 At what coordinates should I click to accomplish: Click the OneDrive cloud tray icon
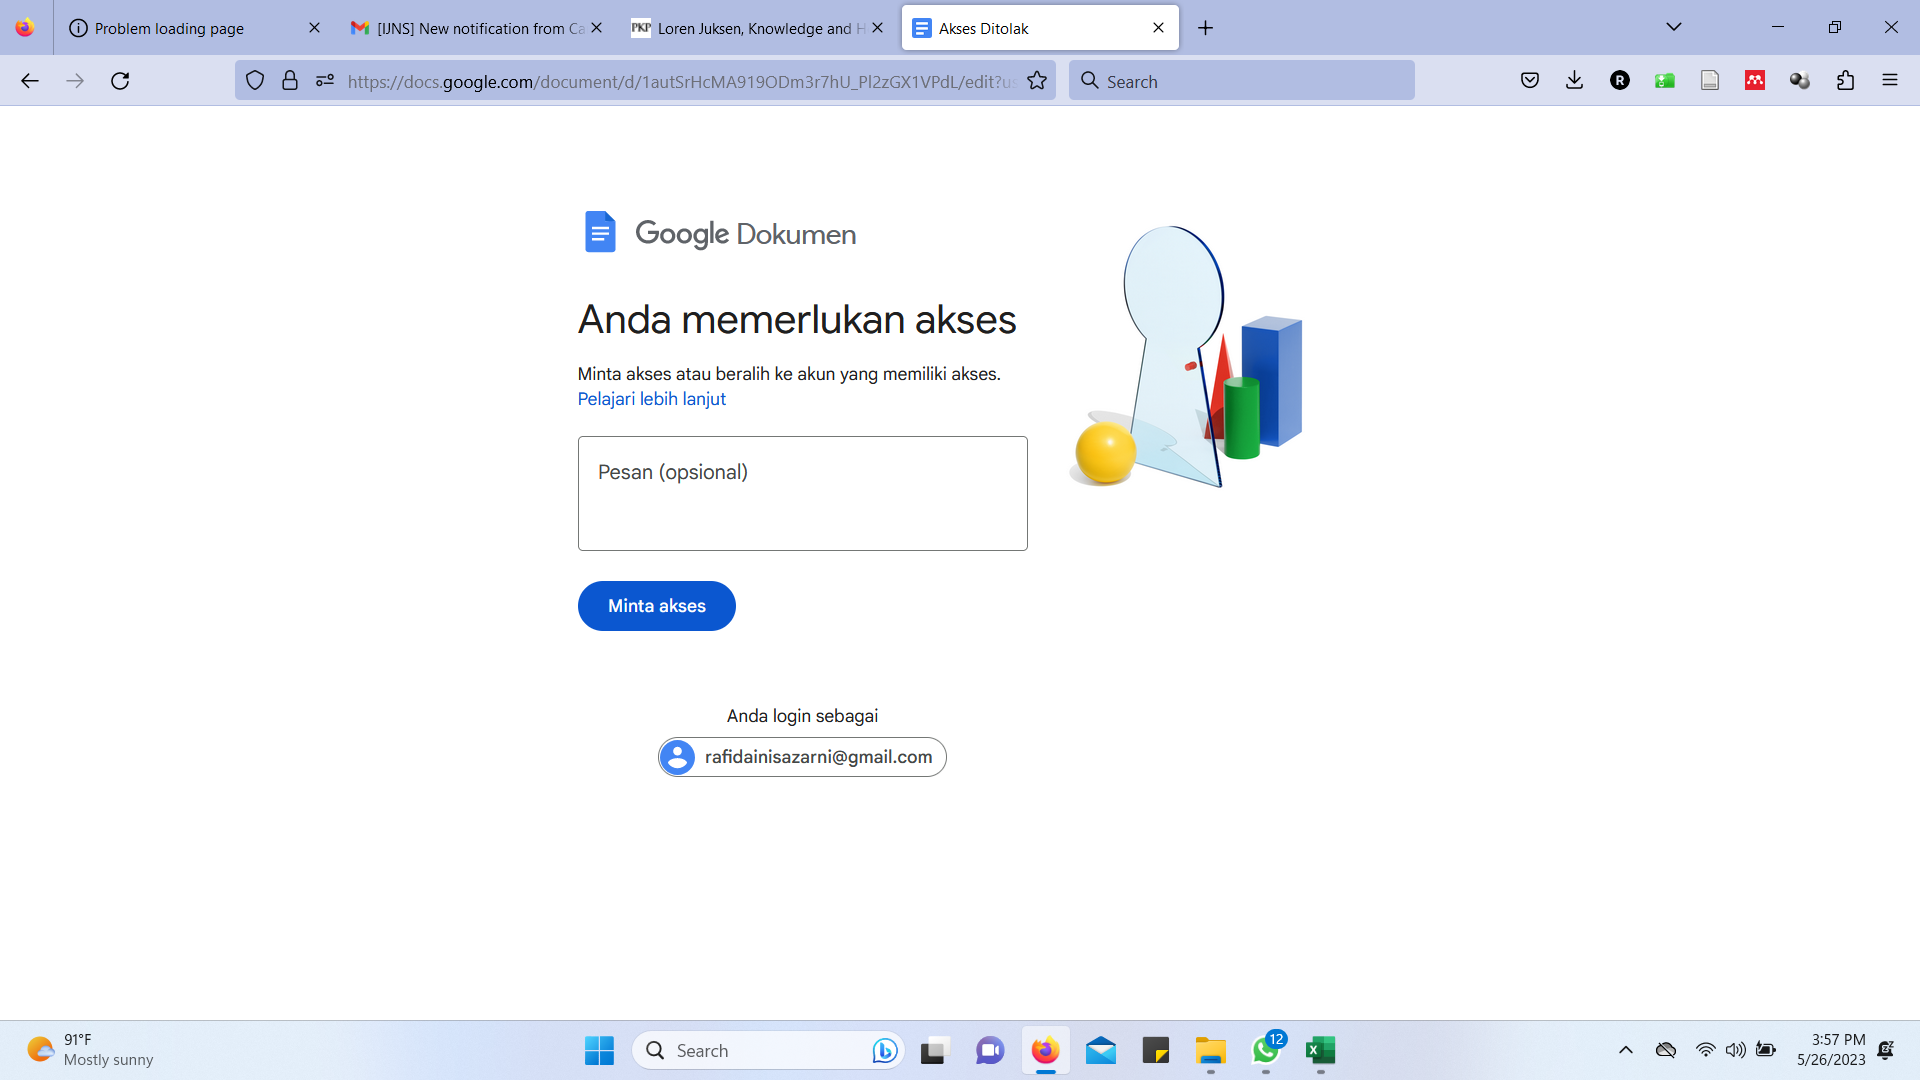[1666, 1050]
